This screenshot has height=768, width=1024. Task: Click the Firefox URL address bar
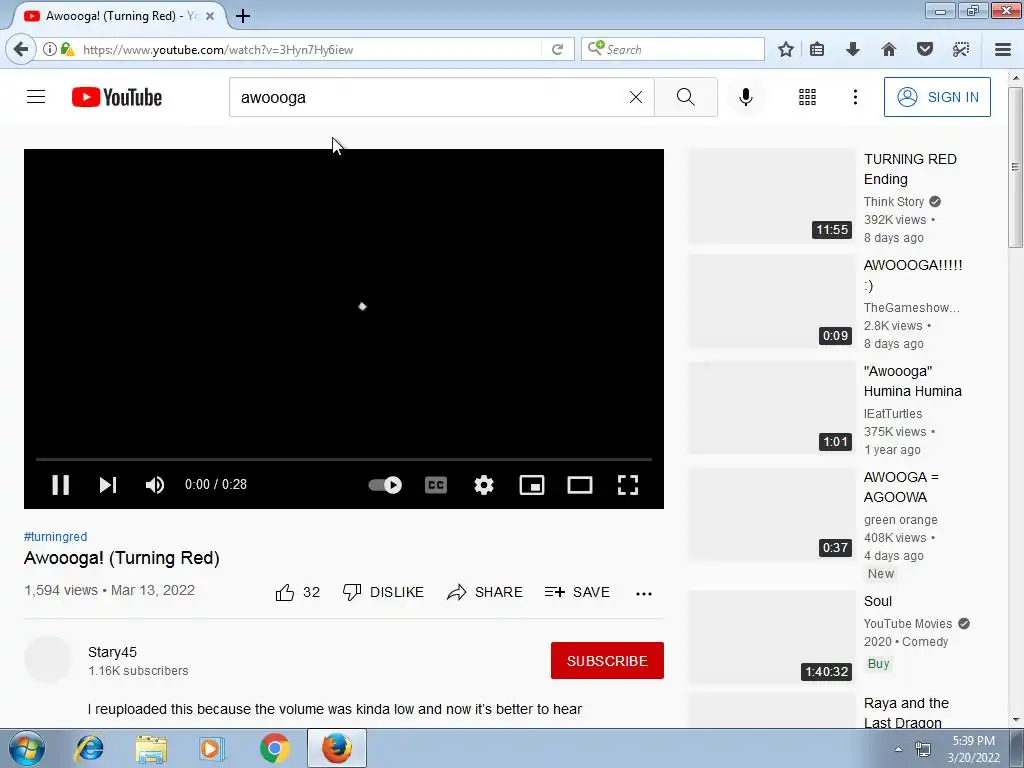coord(310,50)
